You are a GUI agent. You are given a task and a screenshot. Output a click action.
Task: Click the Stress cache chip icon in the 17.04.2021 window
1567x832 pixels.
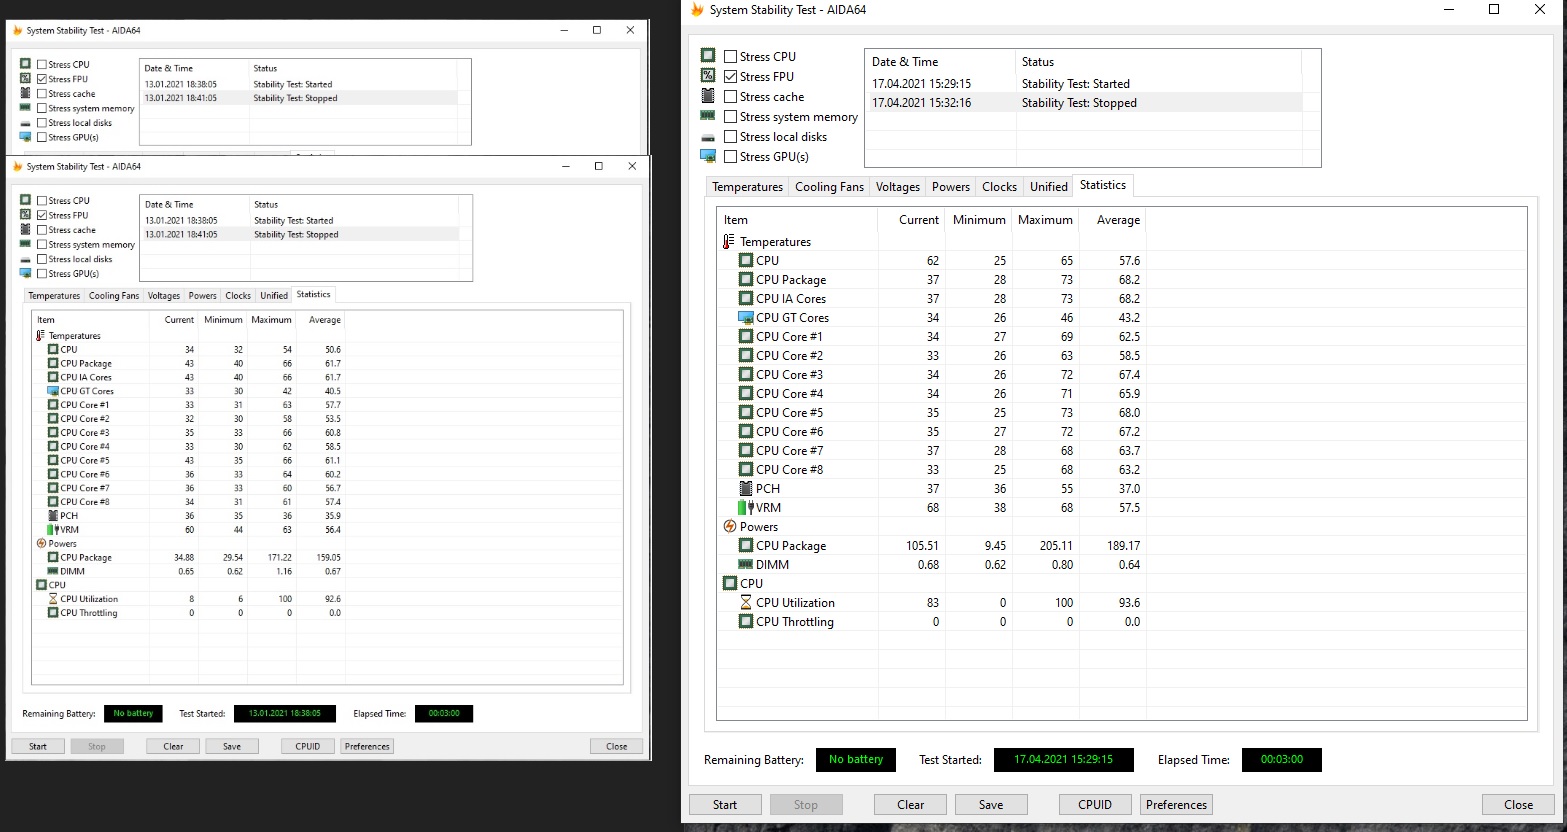coord(708,96)
